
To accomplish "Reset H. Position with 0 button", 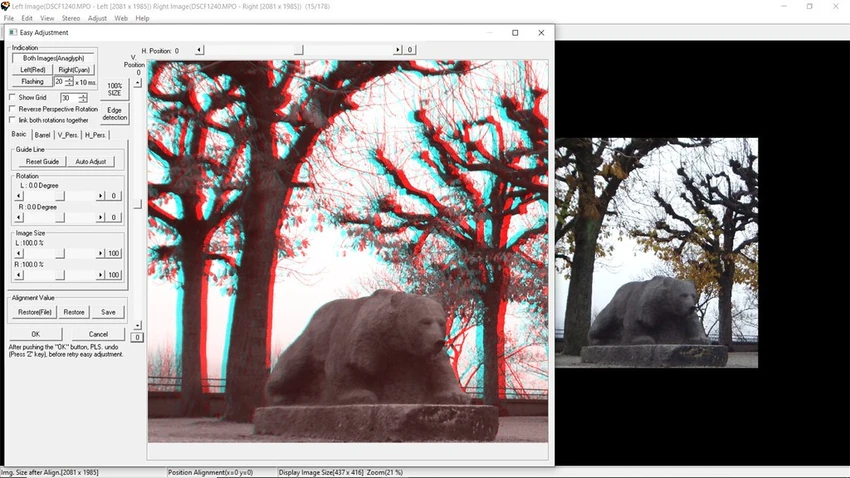I will (410, 50).
